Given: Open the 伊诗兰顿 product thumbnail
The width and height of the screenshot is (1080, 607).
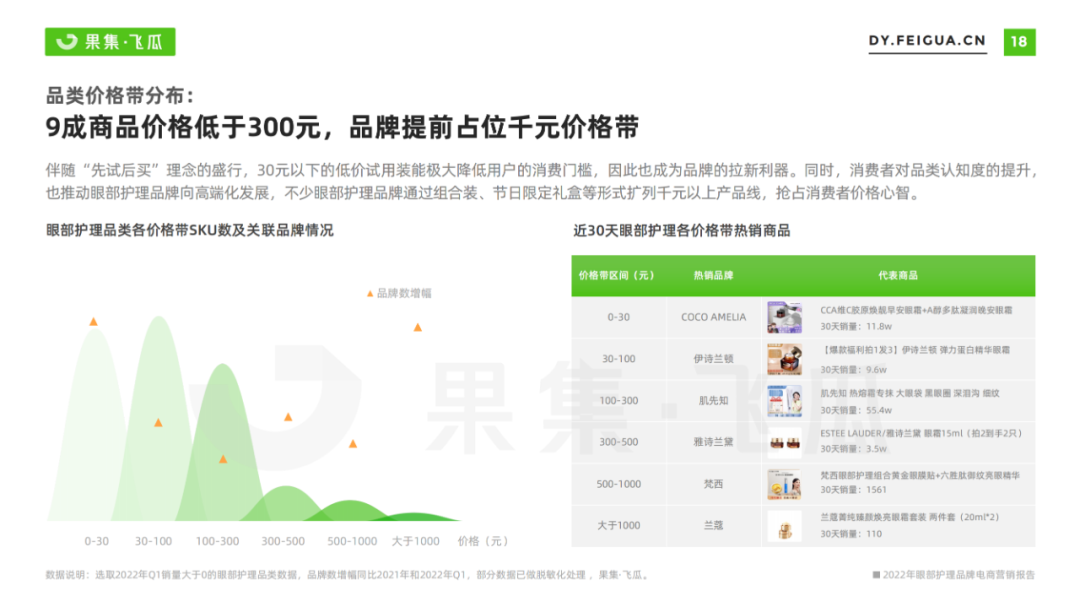Looking at the screenshot, I should pos(785,359).
